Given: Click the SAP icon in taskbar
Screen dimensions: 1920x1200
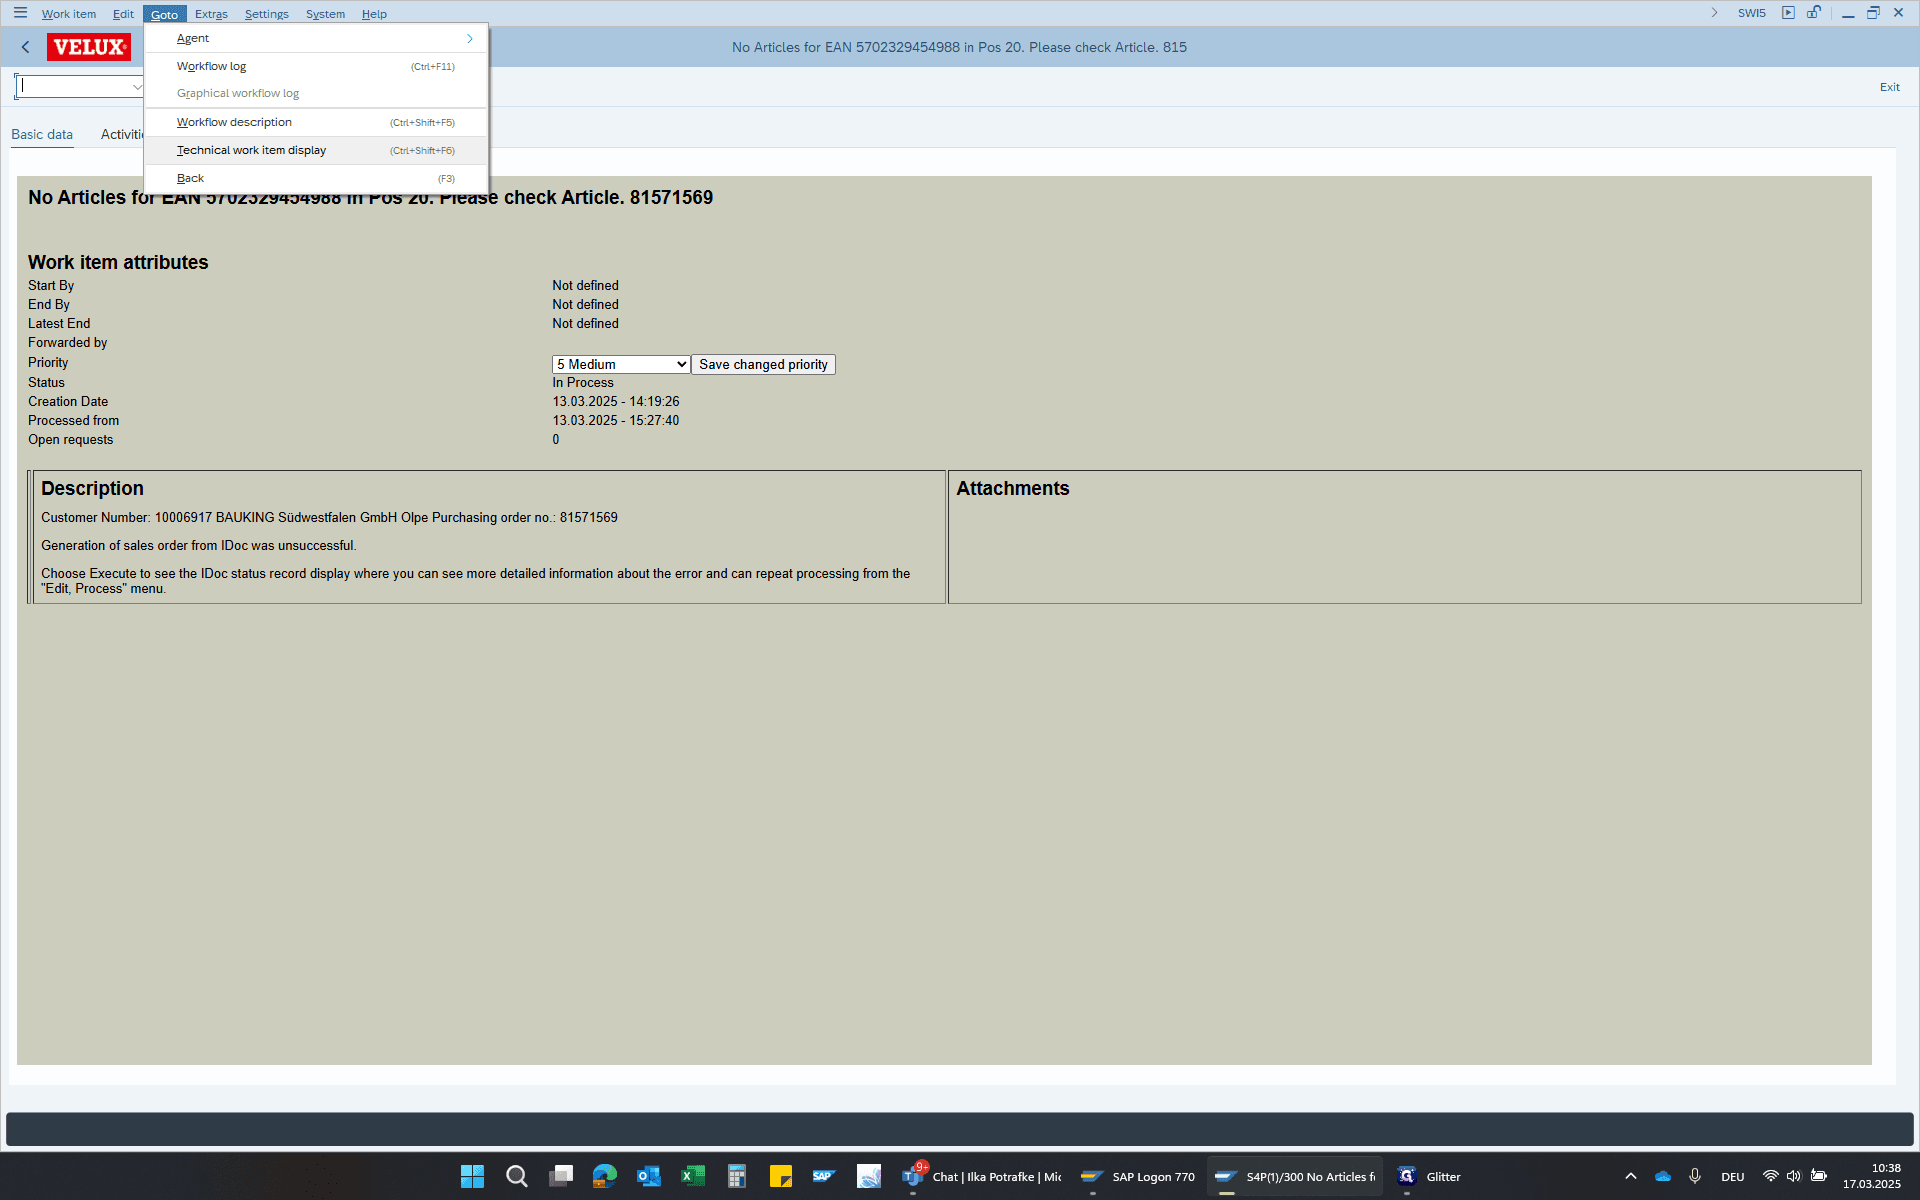Looking at the screenshot, I should tap(824, 1176).
